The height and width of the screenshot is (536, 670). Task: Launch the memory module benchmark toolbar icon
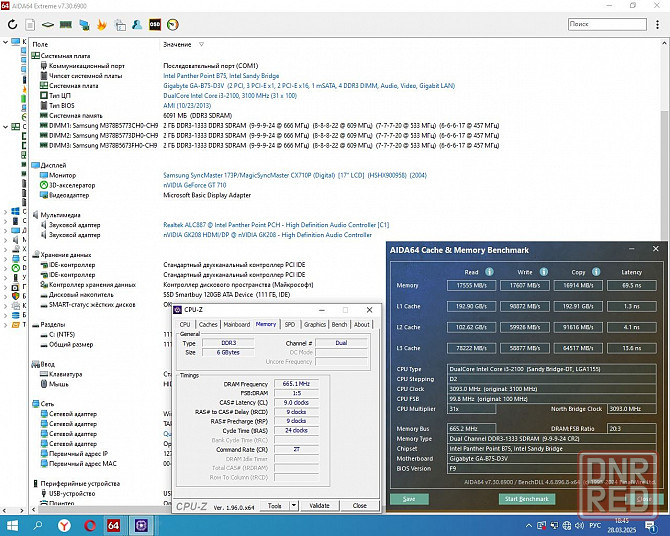(x=65, y=25)
